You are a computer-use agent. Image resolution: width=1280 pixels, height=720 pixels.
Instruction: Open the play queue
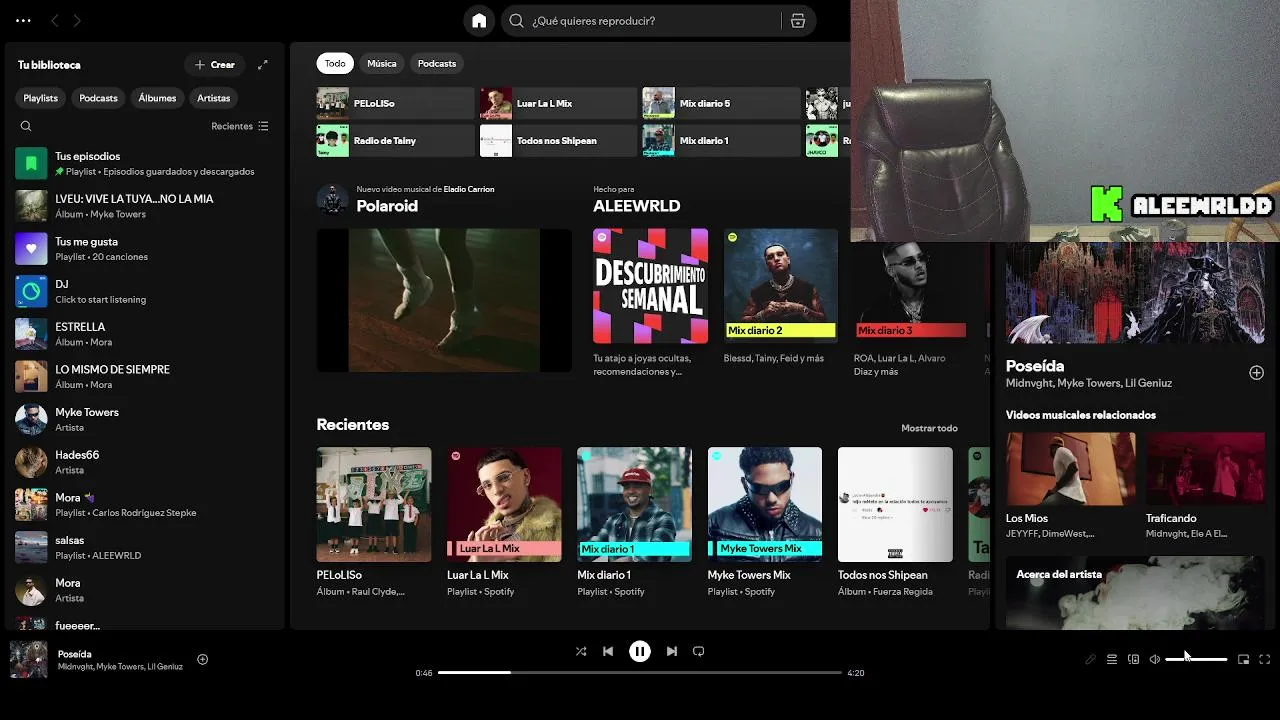point(1112,660)
